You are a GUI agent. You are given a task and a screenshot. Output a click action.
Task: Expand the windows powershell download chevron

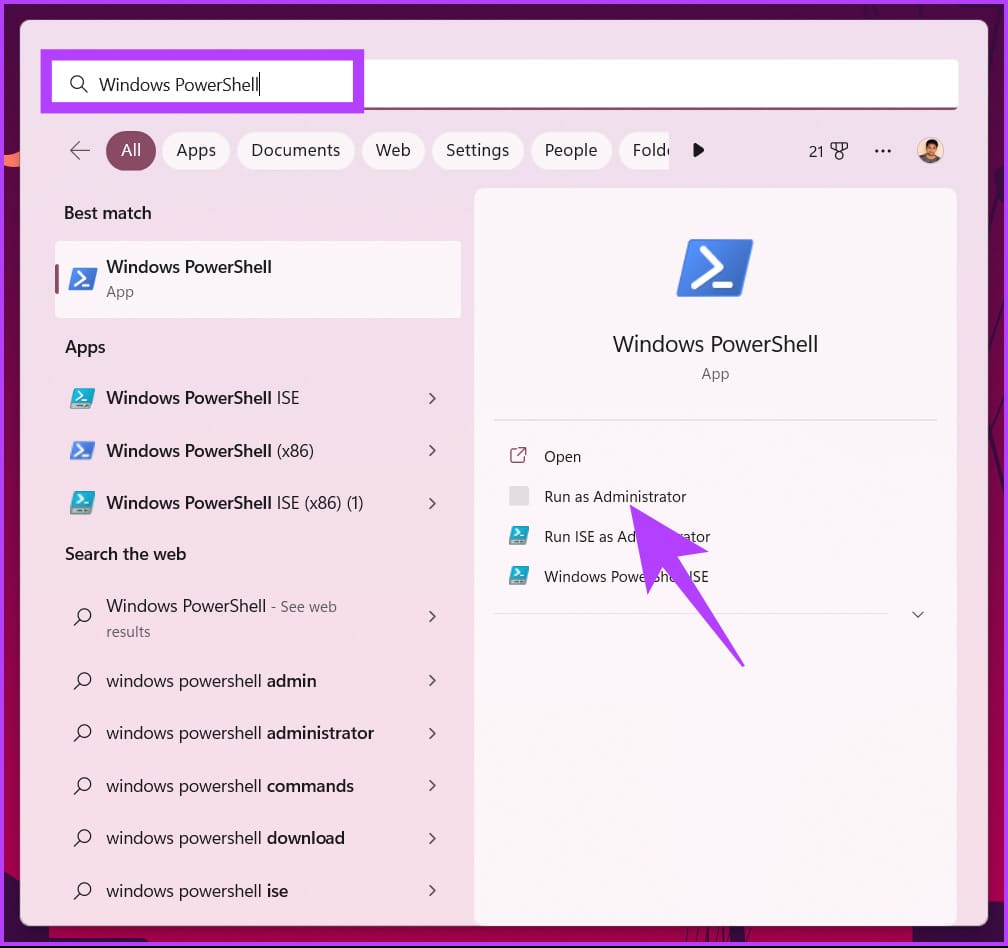click(432, 838)
